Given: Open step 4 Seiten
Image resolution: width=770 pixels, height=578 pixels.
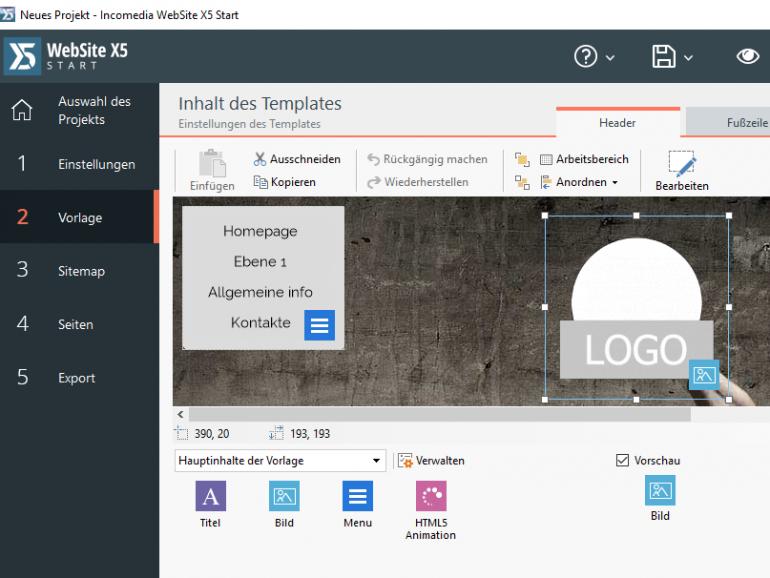Looking at the screenshot, I should pos(79,324).
